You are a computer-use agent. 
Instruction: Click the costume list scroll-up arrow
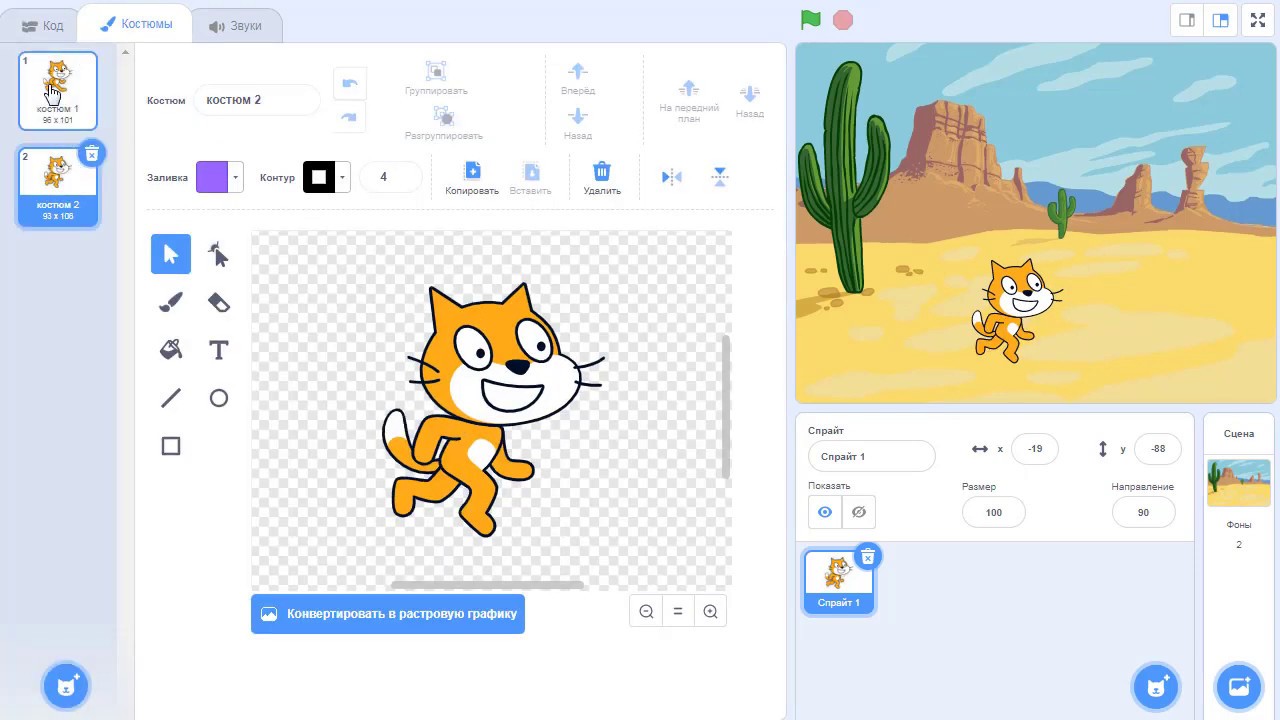(126, 53)
